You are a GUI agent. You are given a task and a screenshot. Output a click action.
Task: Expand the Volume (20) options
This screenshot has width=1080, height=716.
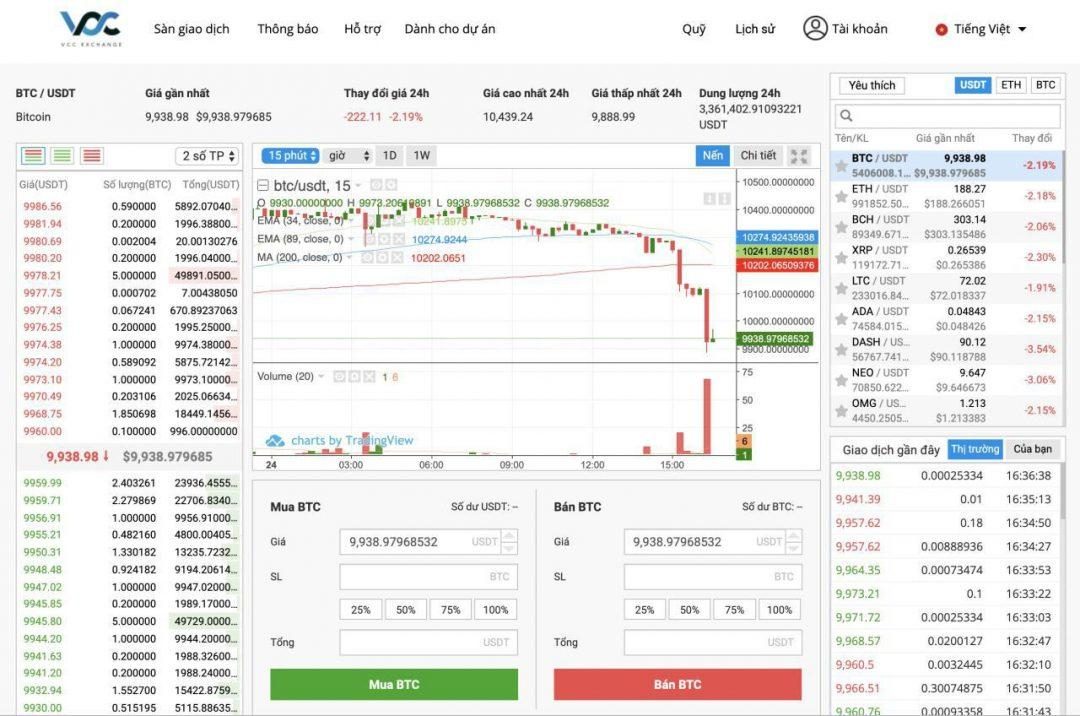coord(322,377)
